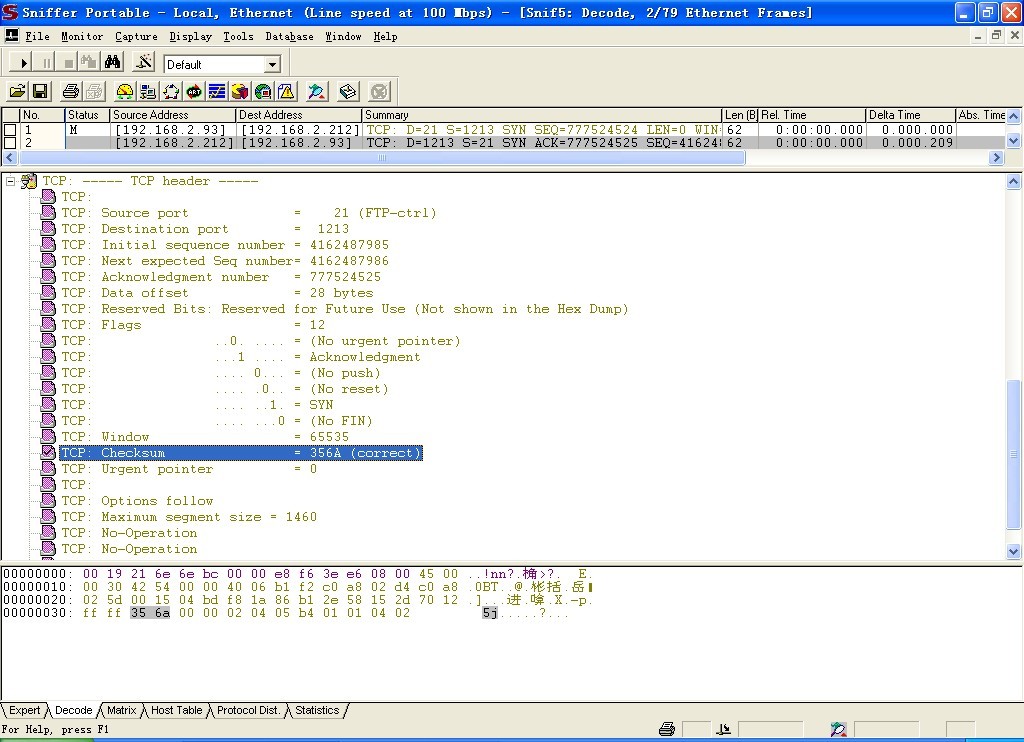Click the packet list scroll left arrow

pos(10,157)
